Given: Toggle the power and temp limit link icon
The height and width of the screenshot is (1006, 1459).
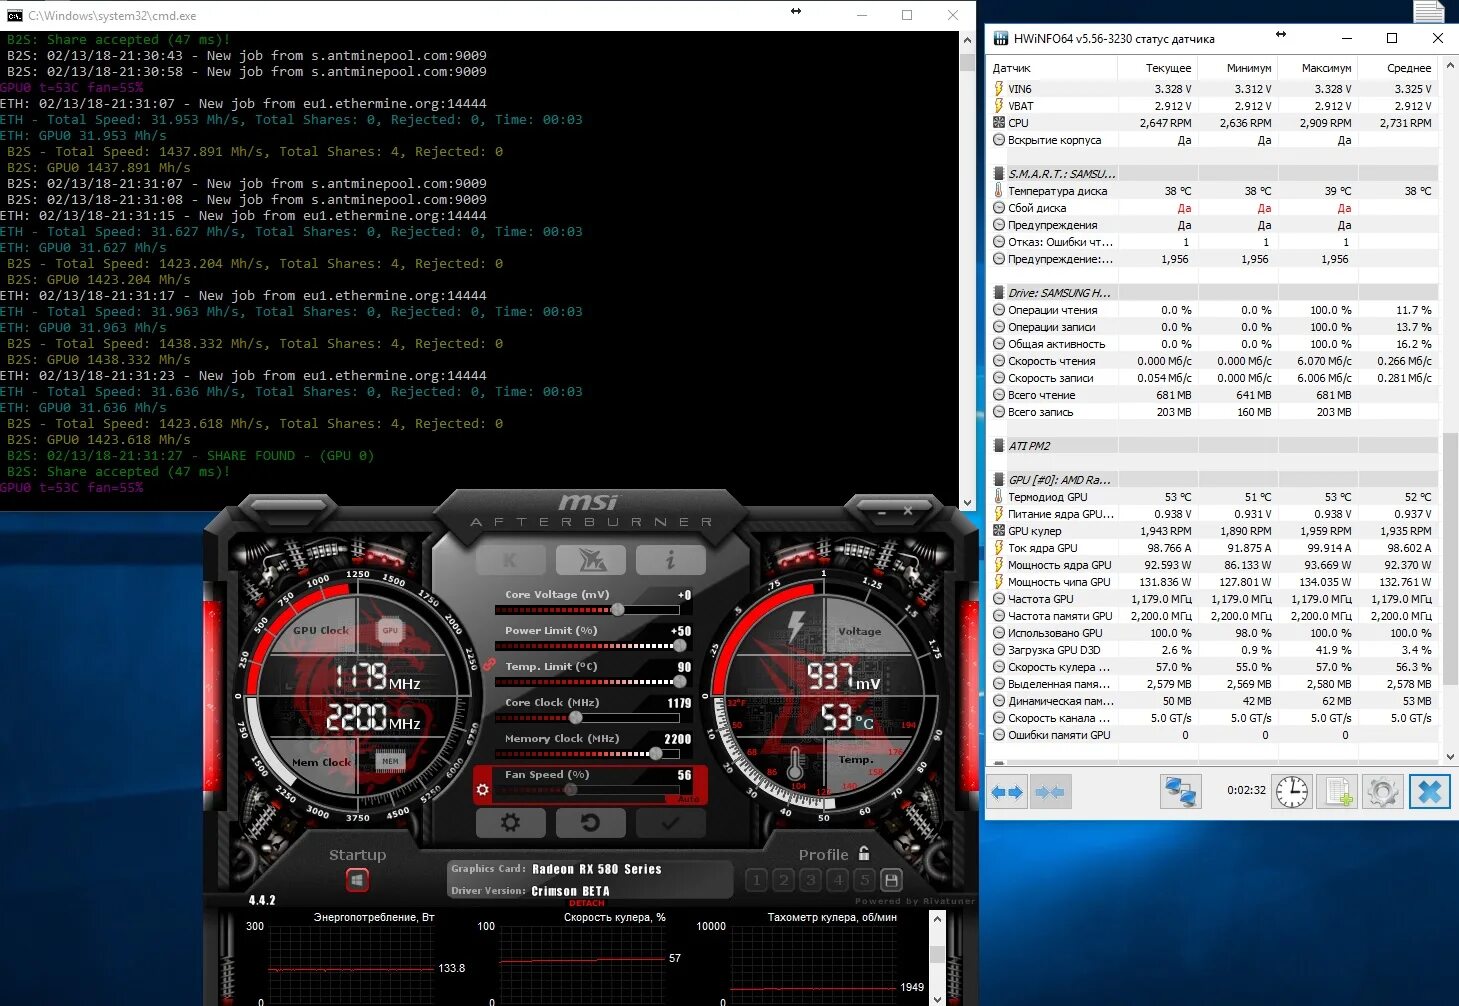Looking at the screenshot, I should pyautogui.click(x=490, y=664).
